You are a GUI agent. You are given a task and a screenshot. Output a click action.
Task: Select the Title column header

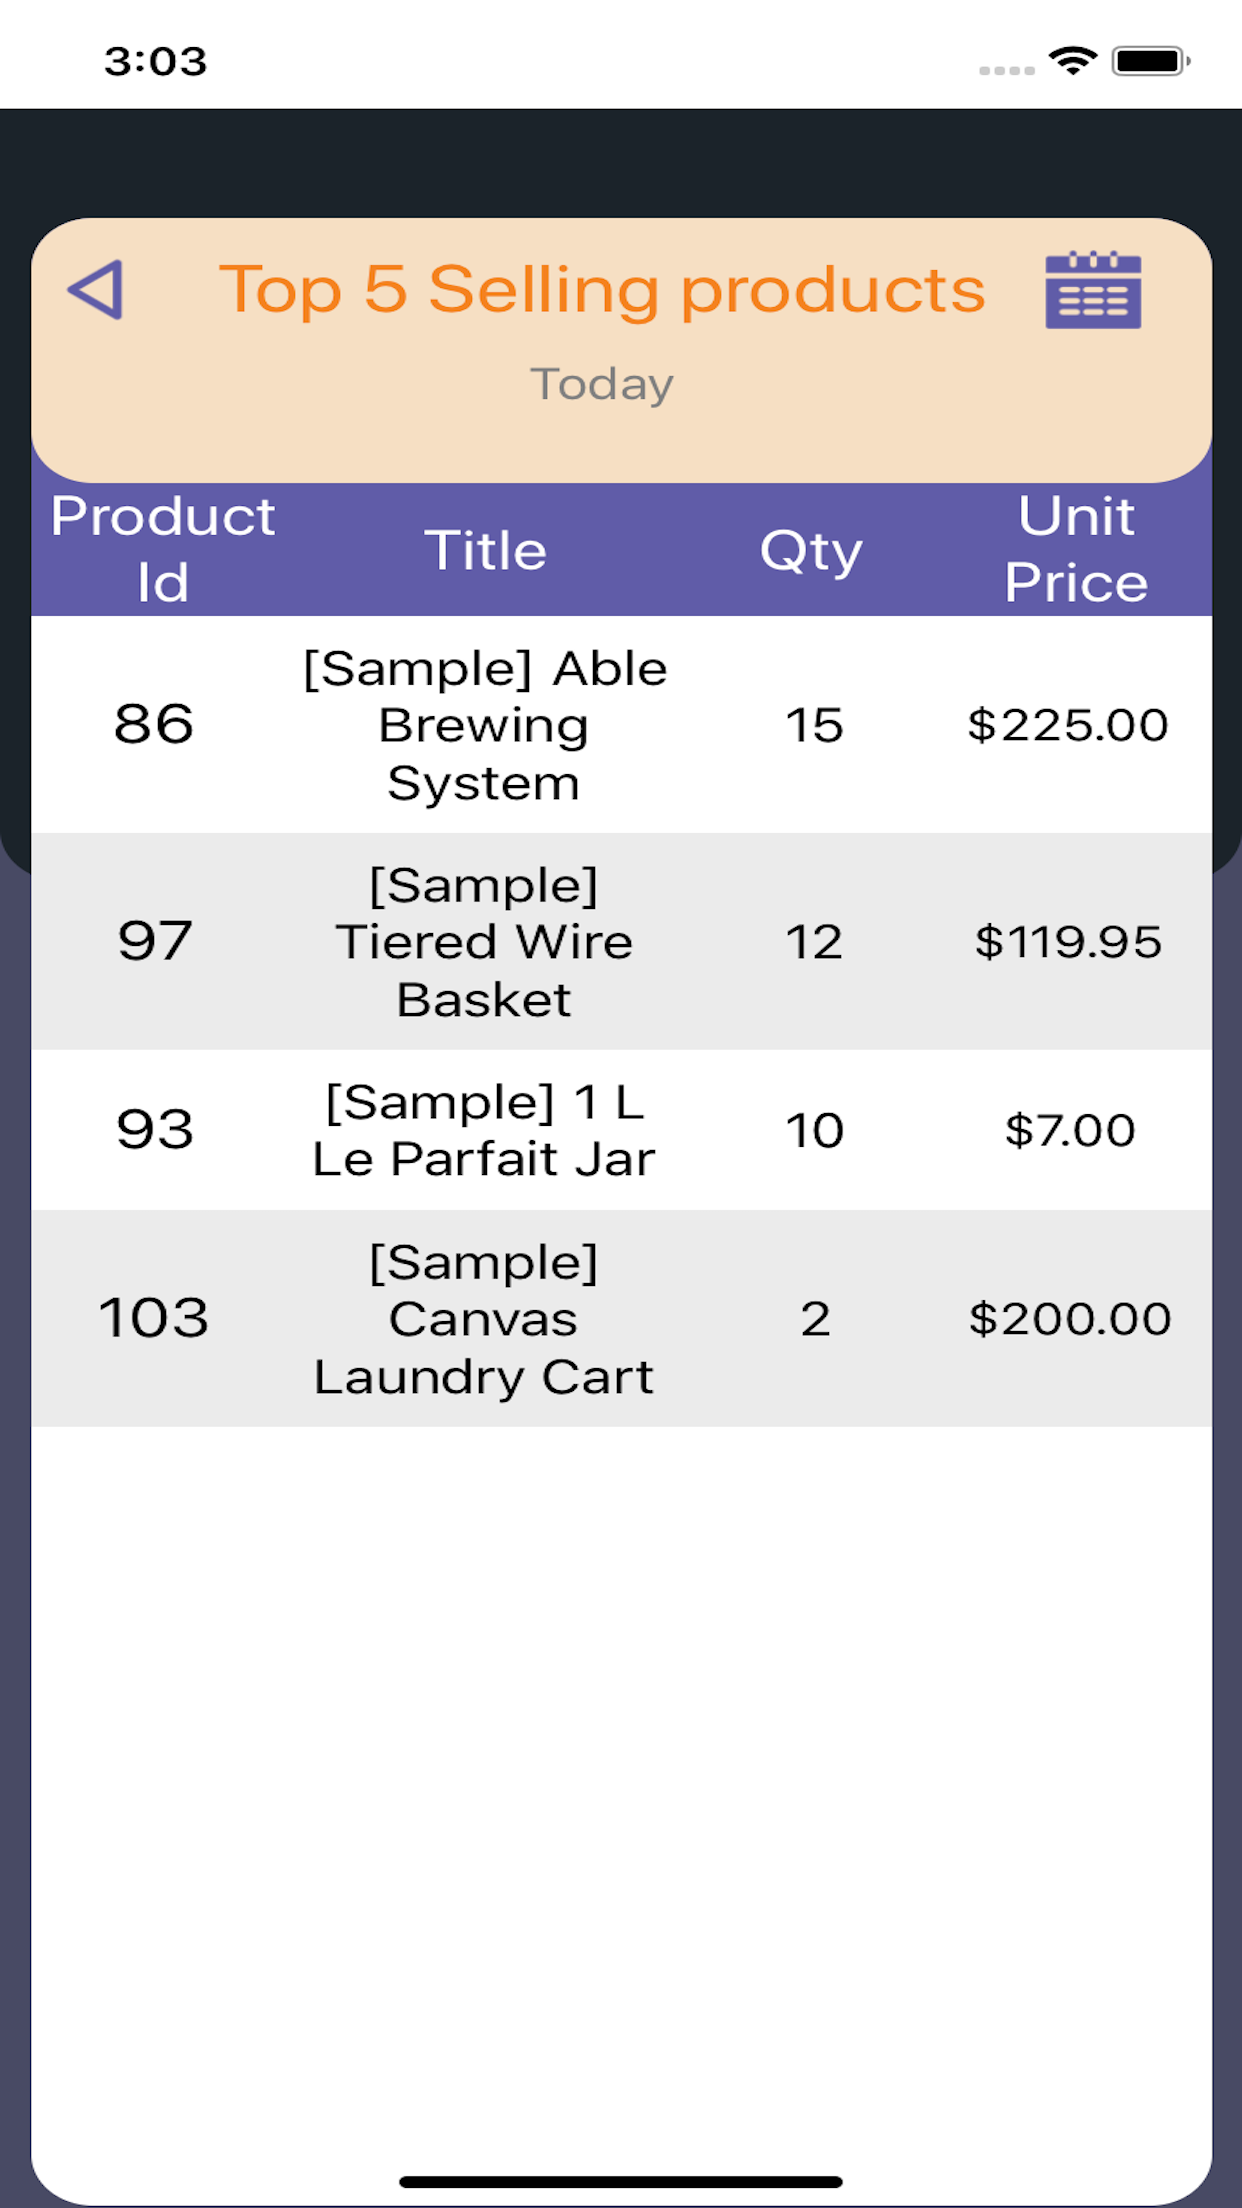point(485,550)
